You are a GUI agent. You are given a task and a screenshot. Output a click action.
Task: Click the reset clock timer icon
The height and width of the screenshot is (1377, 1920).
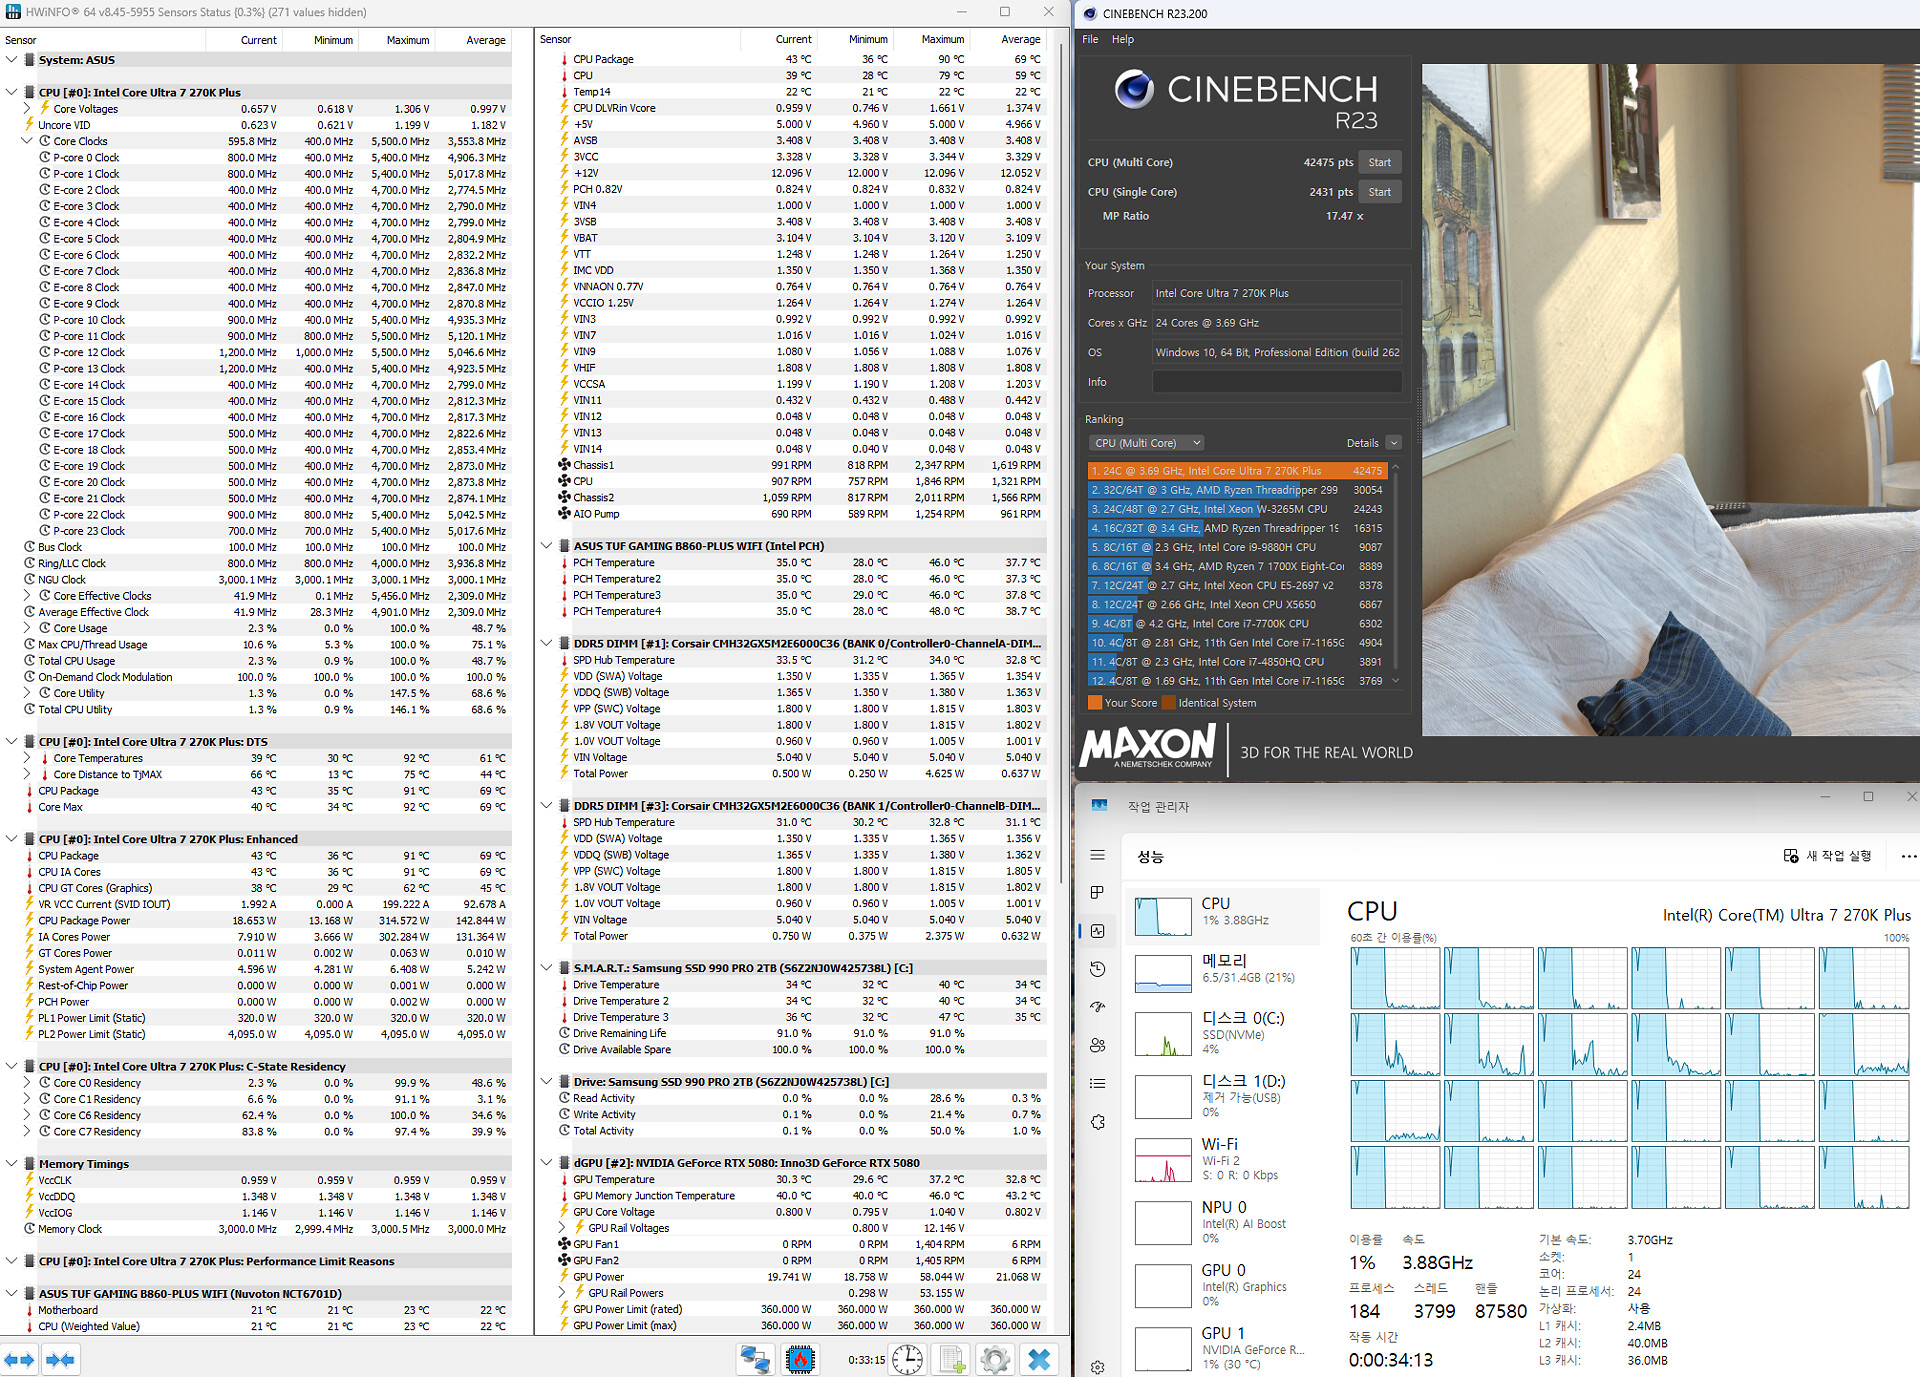coord(907,1359)
